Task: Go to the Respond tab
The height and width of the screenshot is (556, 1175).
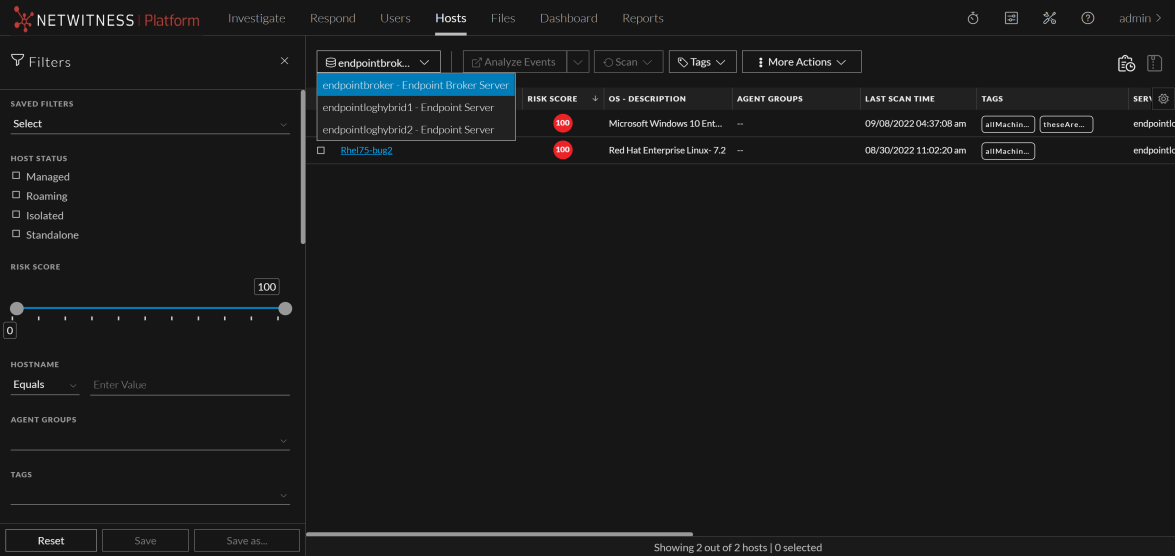Action: coord(333,18)
